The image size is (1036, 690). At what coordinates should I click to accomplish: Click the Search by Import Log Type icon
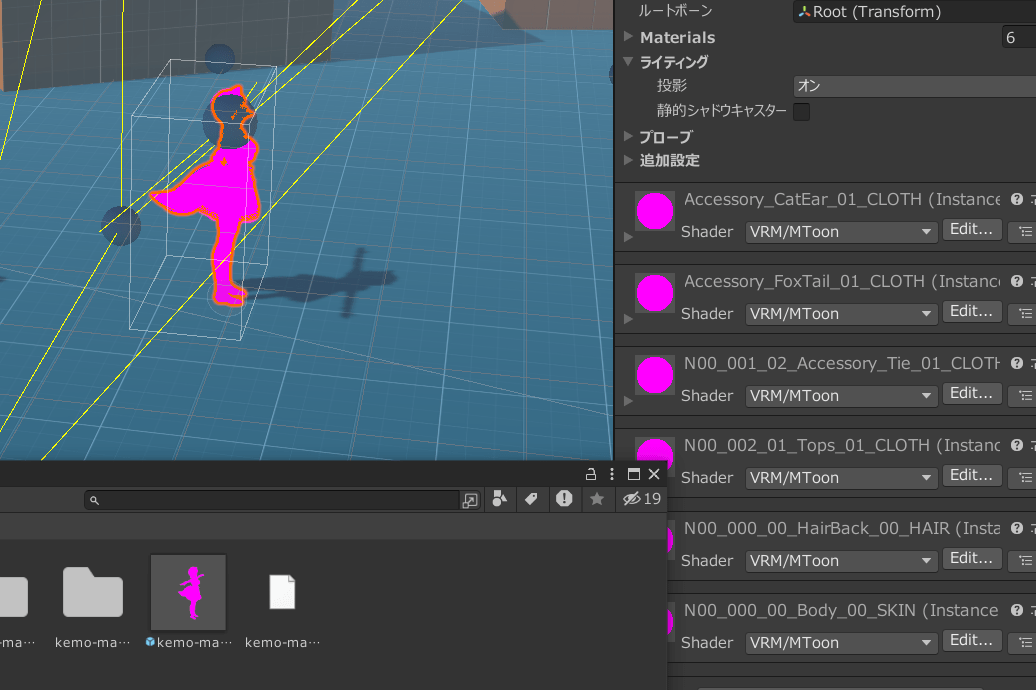click(x=564, y=498)
